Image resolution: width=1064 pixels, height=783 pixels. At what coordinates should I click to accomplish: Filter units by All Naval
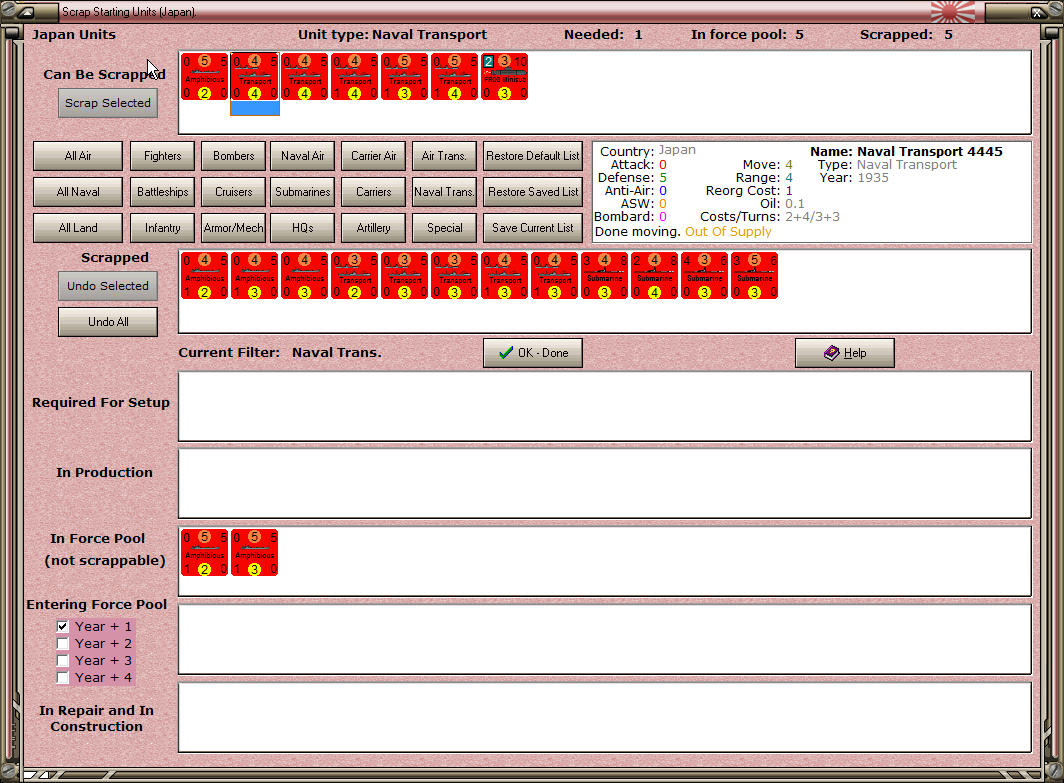tap(78, 192)
